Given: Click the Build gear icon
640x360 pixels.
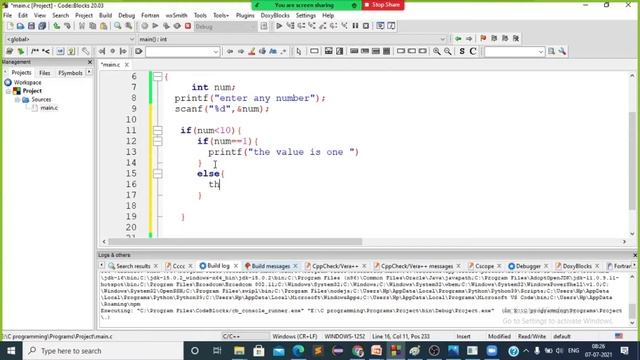Looking at the screenshot, I should pyautogui.click(x=144, y=26).
